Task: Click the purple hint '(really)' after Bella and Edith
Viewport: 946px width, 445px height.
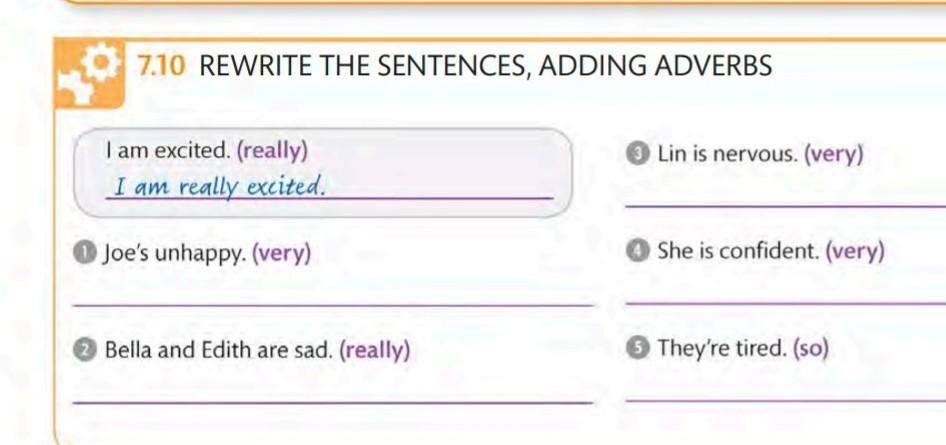Action: click(x=375, y=351)
